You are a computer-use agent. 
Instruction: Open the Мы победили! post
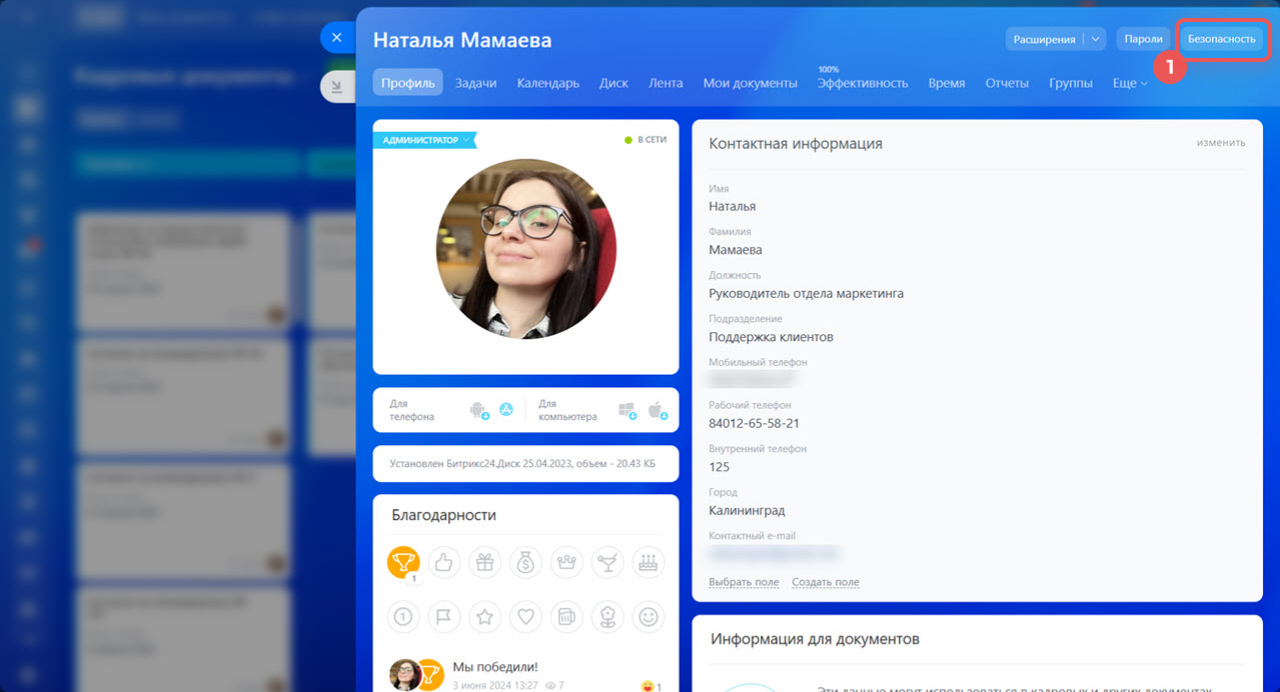click(495, 667)
